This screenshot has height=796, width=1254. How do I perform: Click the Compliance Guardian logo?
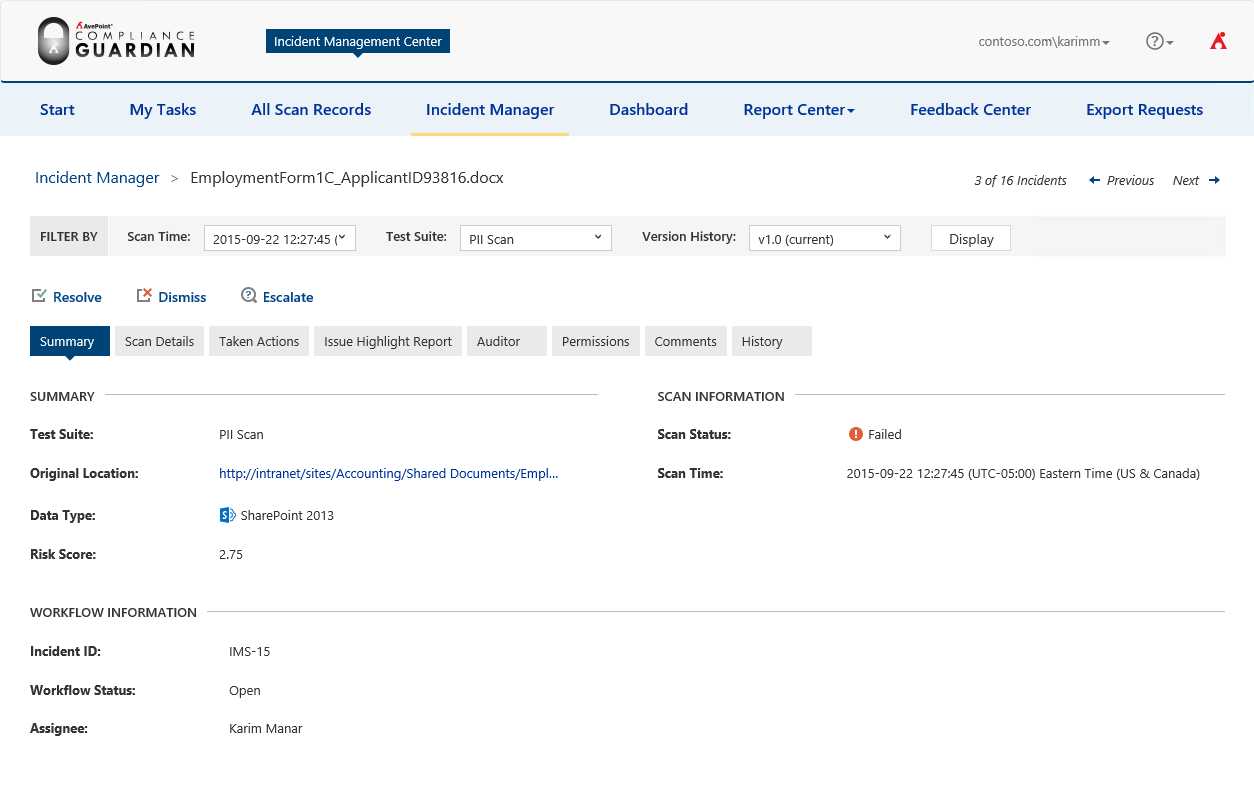(116, 41)
